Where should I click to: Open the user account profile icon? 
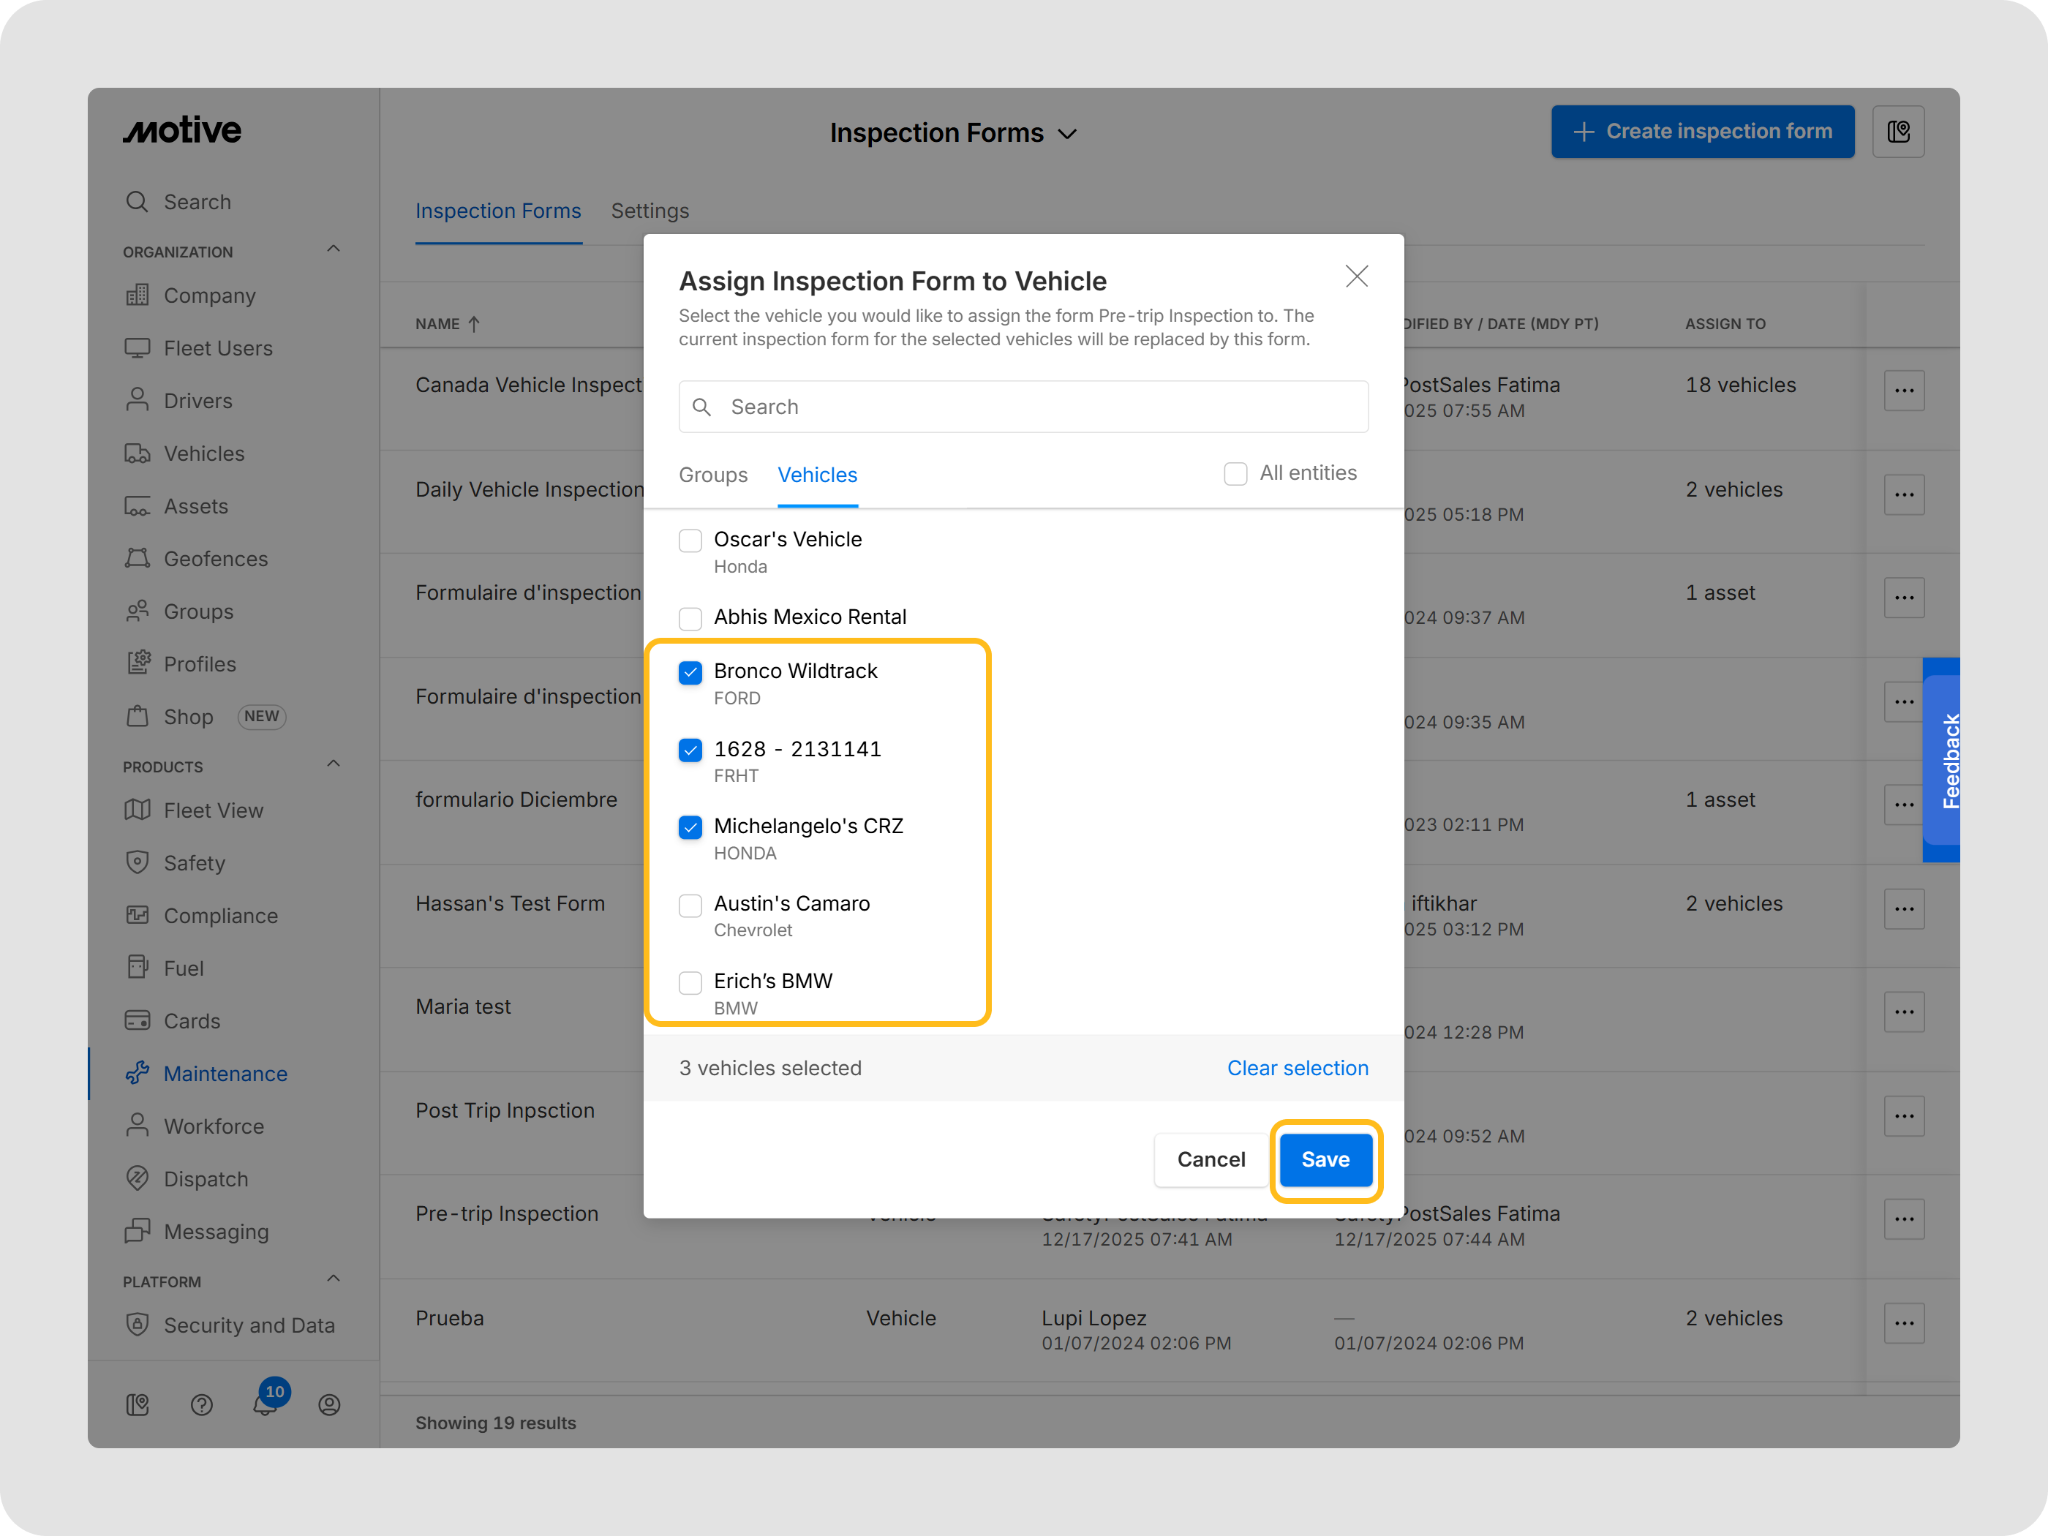click(329, 1405)
